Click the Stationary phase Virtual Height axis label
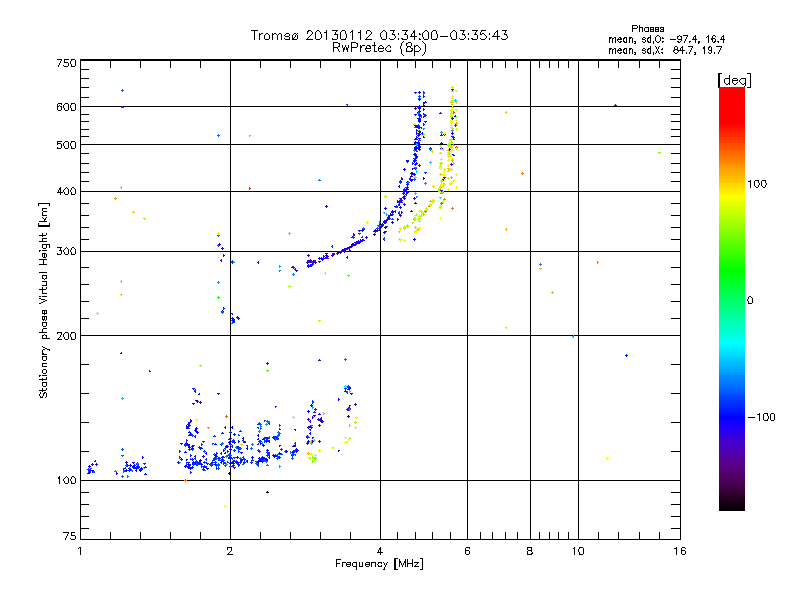 click(x=43, y=301)
